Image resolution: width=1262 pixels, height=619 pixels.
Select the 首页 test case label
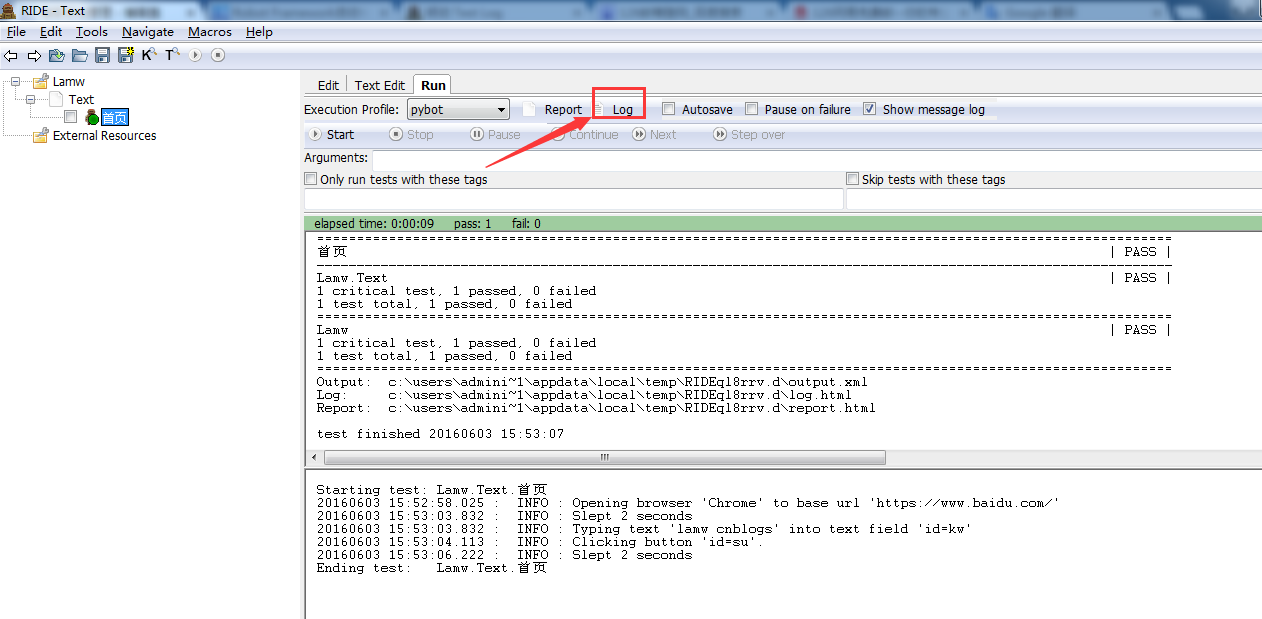[x=115, y=118]
